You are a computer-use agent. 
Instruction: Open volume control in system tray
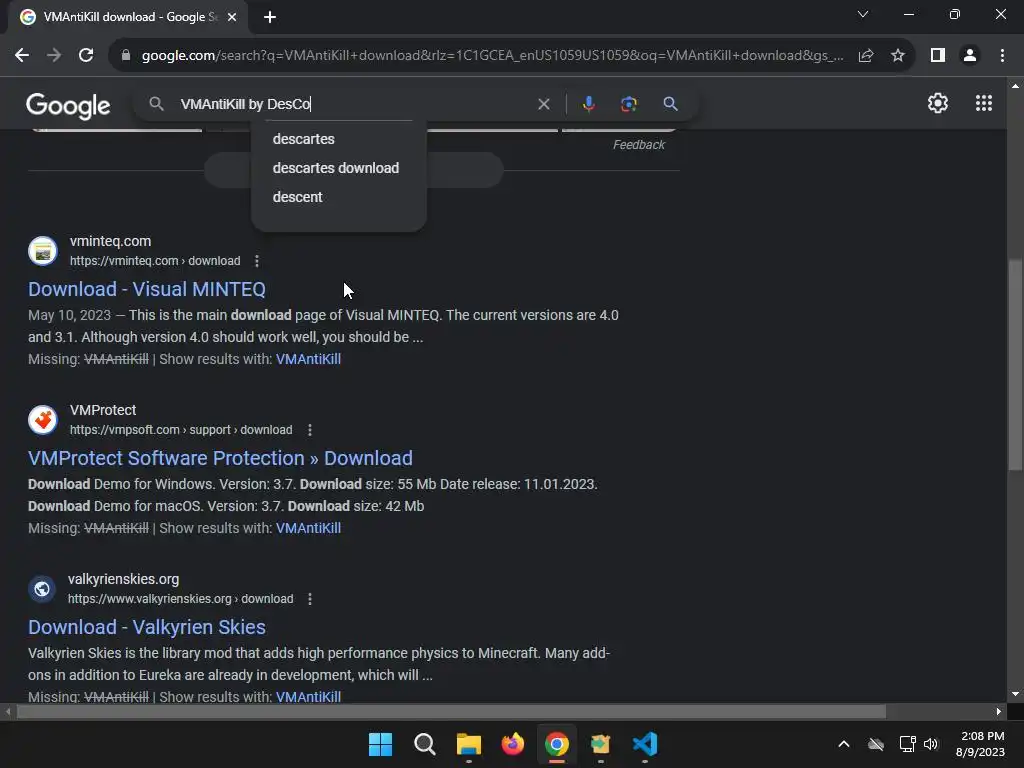coord(931,744)
